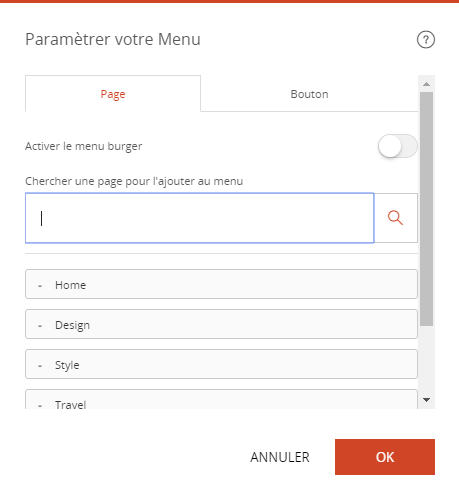Select the Design menu entry
Screen dimensions: 459x499
tap(221, 324)
